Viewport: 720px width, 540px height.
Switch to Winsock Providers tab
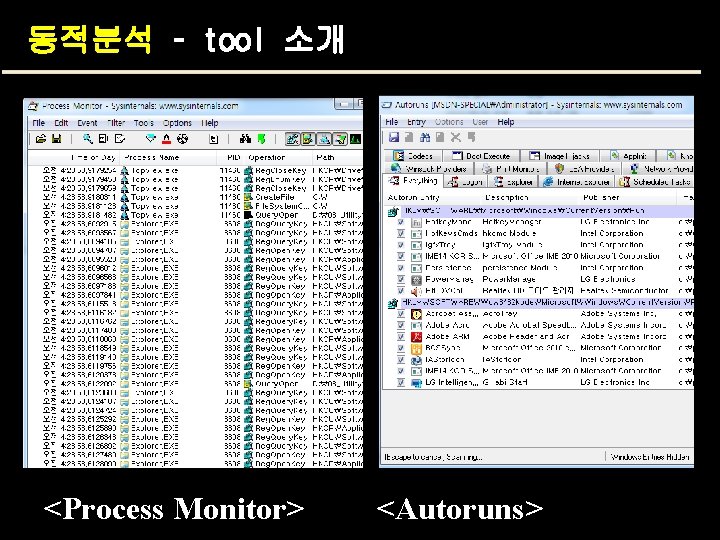pyautogui.click(x=429, y=169)
